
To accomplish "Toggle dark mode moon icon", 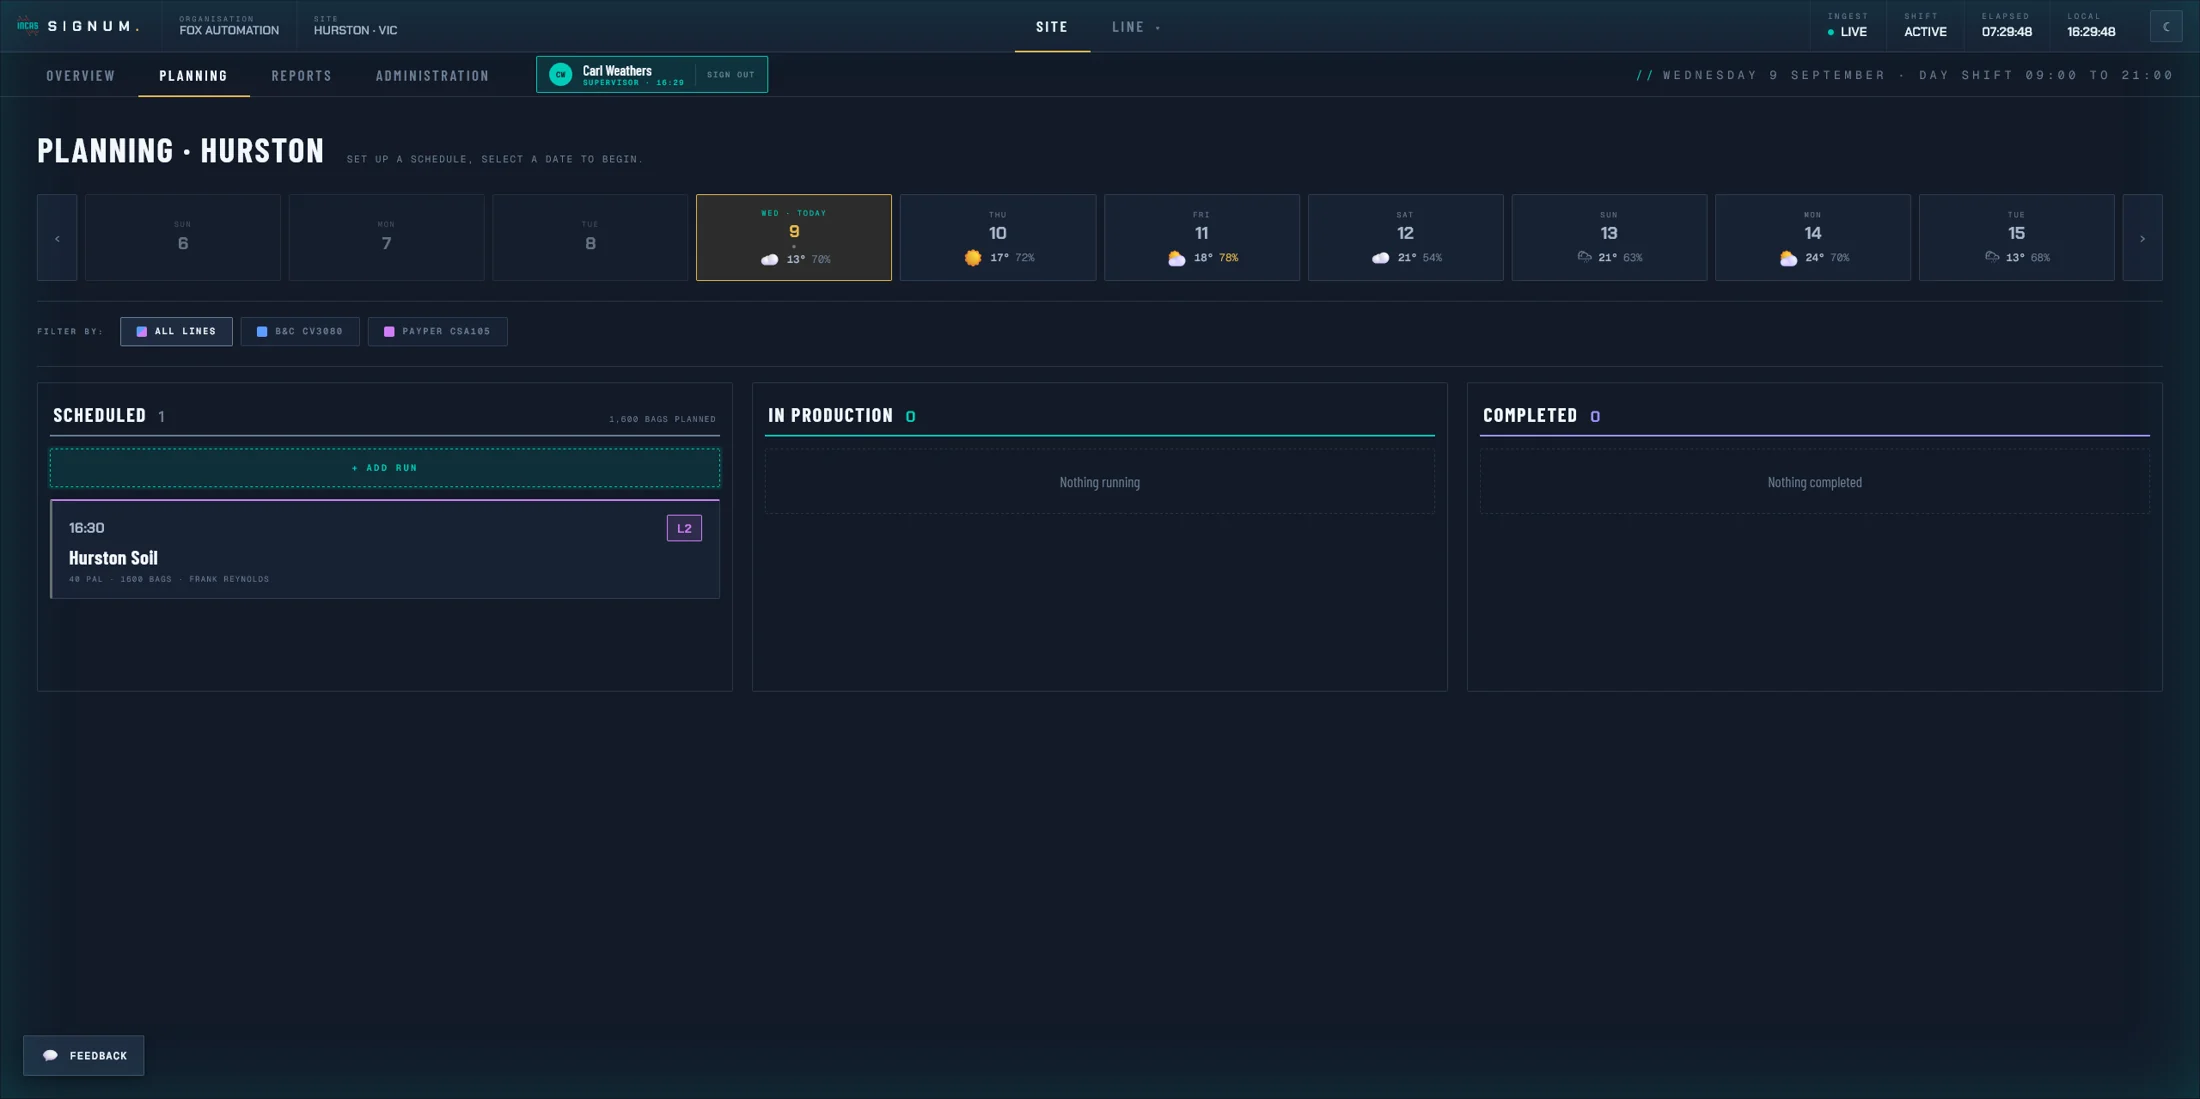I will click(2166, 27).
